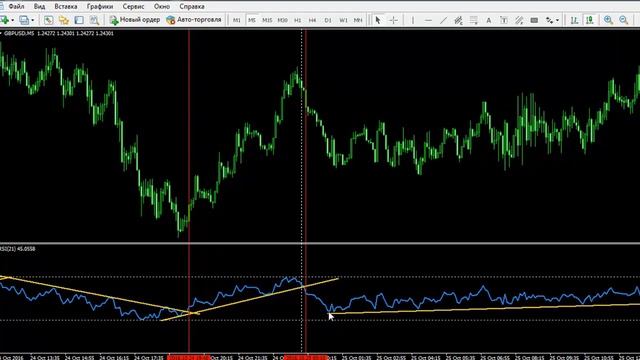Open the Справка menu

pyautogui.click(x=192, y=7)
